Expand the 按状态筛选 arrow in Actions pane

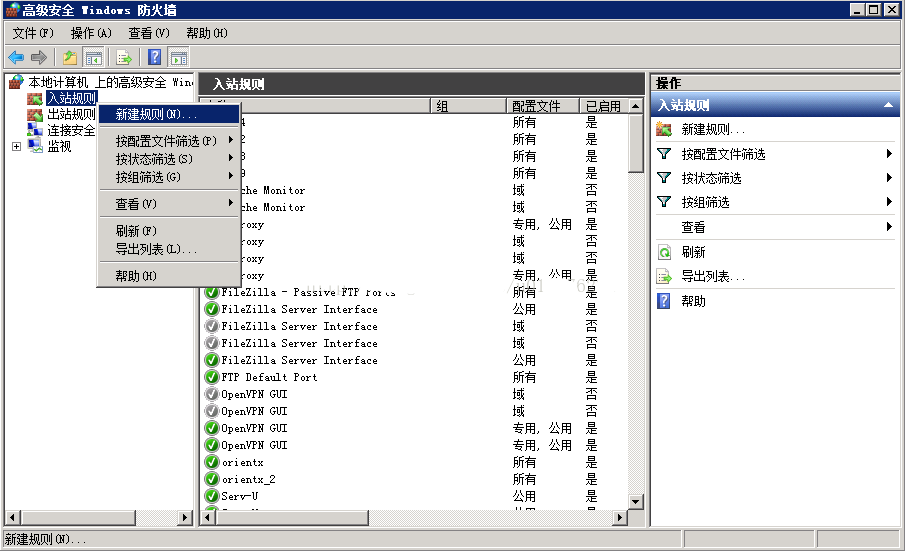click(889, 178)
